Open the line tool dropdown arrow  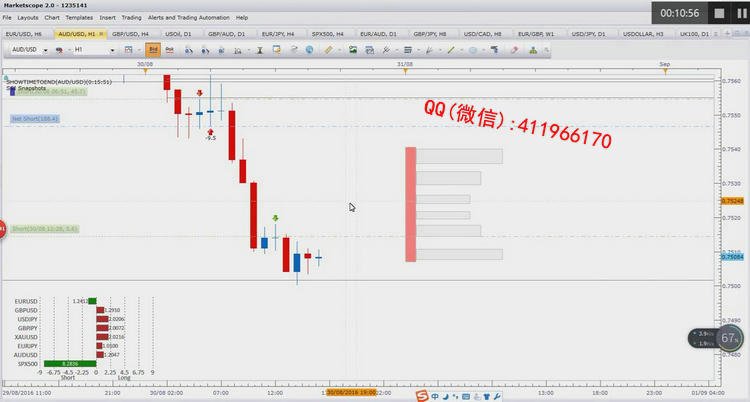pos(462,50)
